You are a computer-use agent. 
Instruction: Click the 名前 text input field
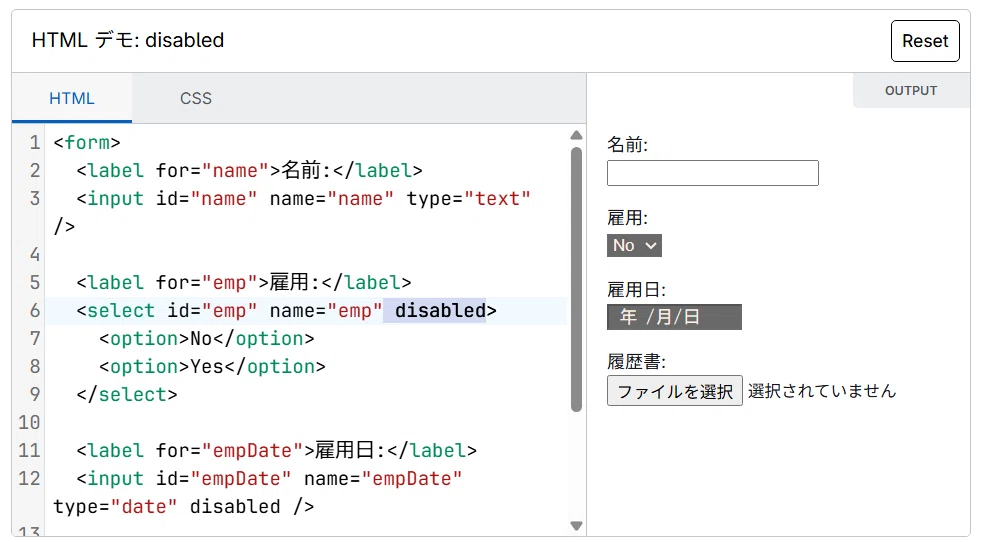tap(713, 173)
